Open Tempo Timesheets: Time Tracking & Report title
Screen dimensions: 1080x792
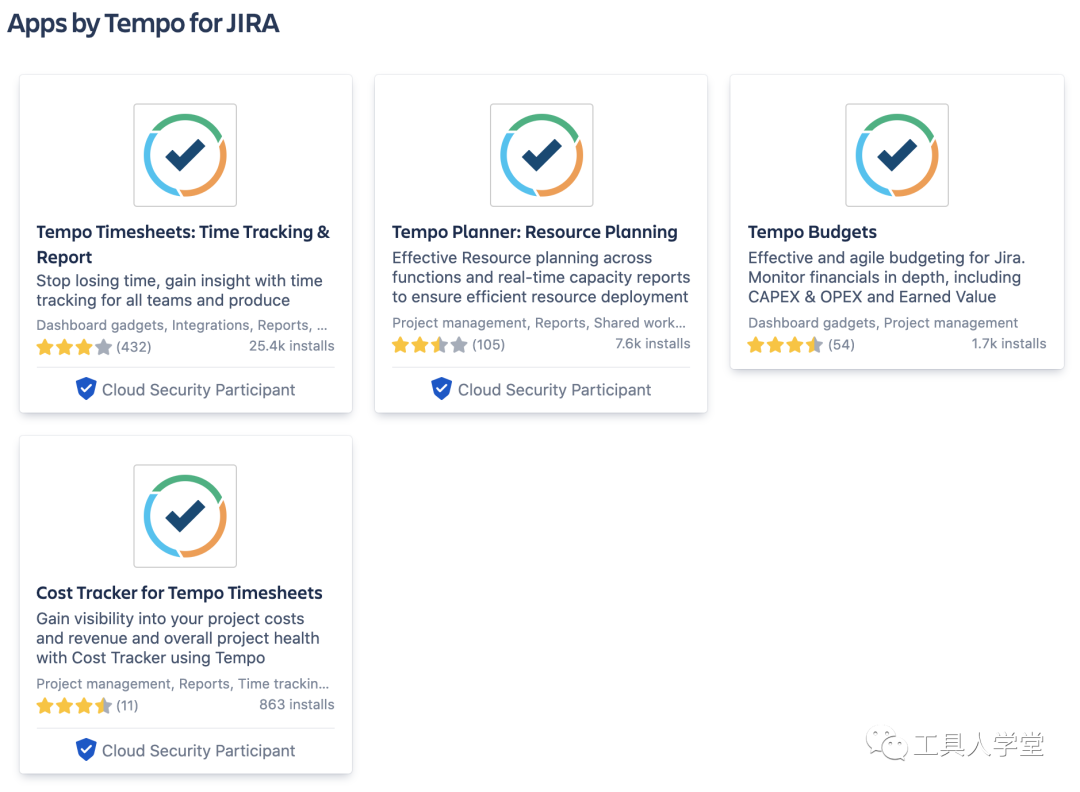[x=183, y=244]
